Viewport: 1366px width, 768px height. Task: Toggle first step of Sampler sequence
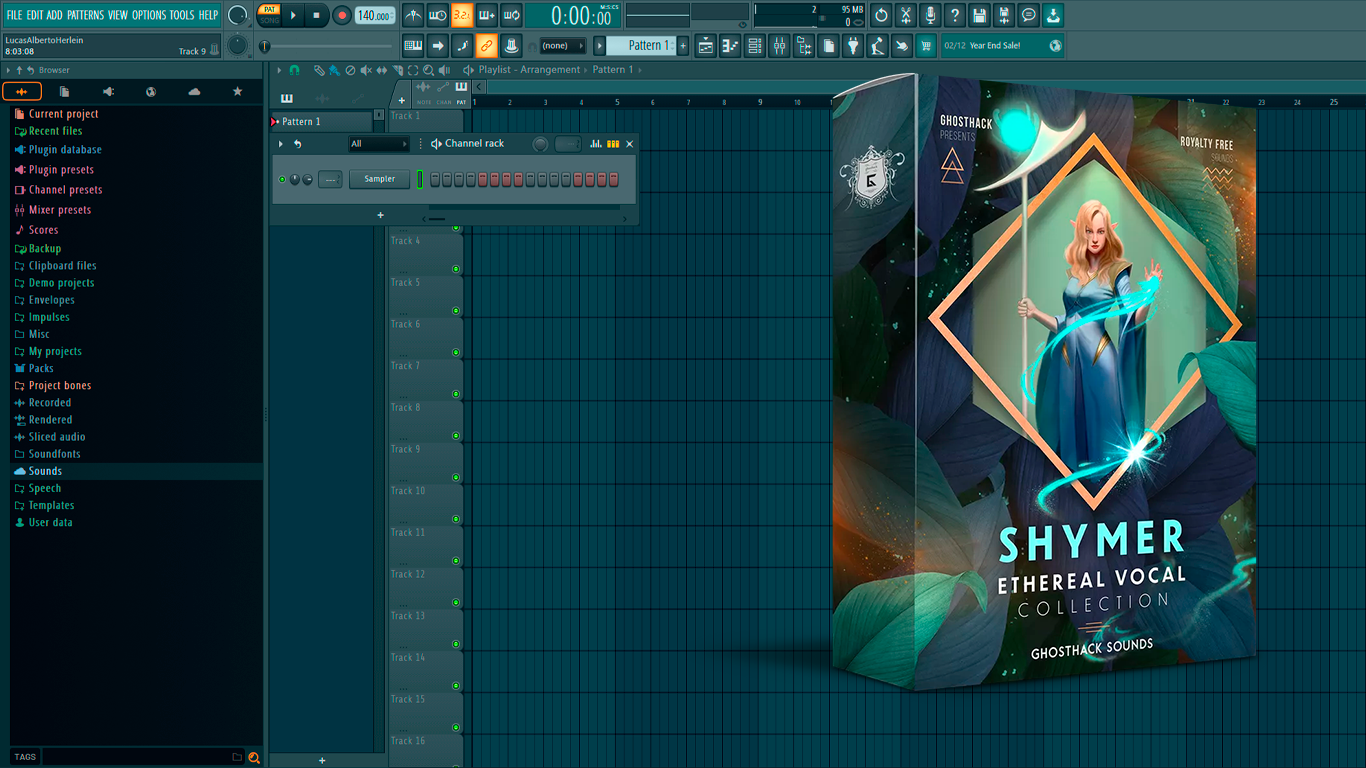435,179
